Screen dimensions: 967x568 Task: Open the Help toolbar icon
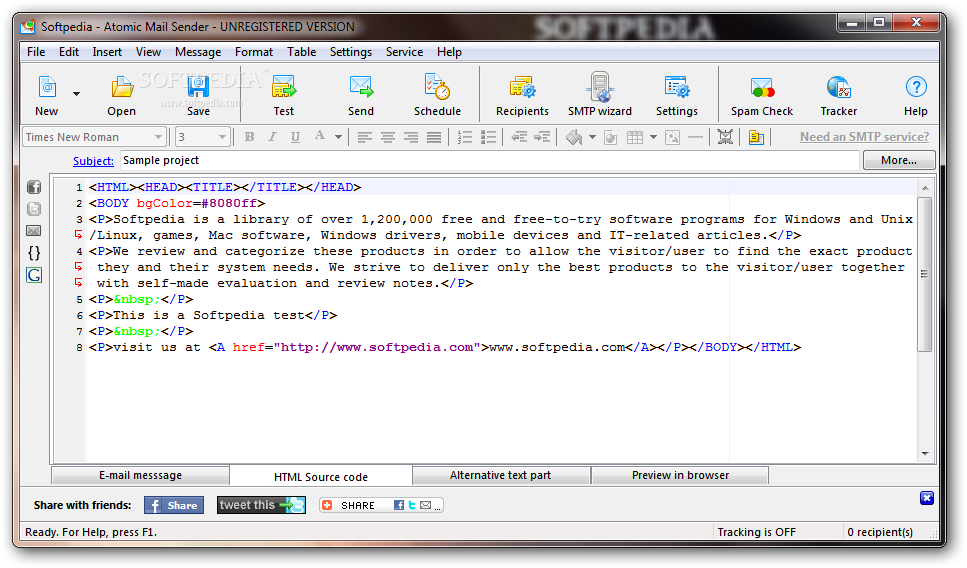(916, 94)
